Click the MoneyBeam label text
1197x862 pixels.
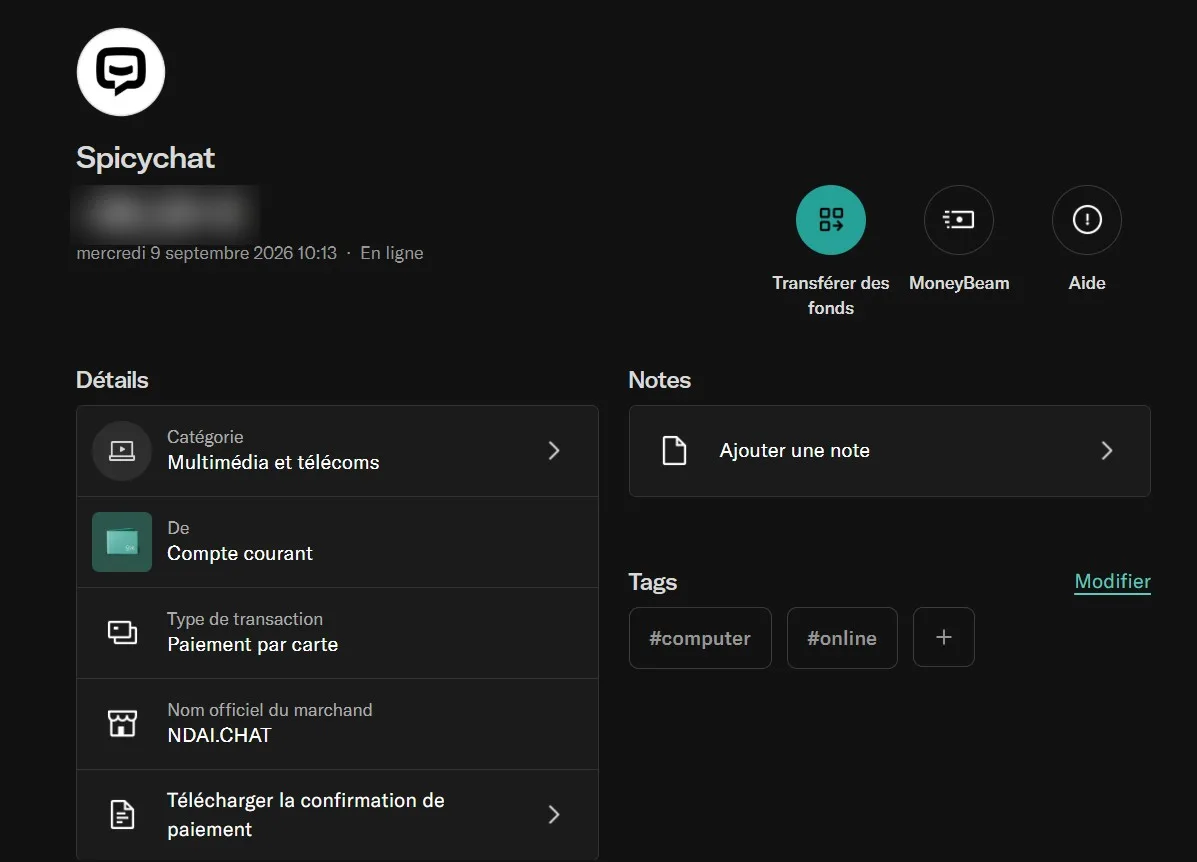959,283
